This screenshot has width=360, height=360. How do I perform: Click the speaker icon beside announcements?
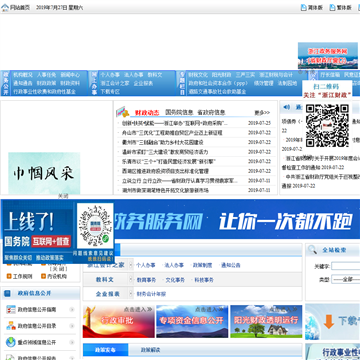point(286,107)
